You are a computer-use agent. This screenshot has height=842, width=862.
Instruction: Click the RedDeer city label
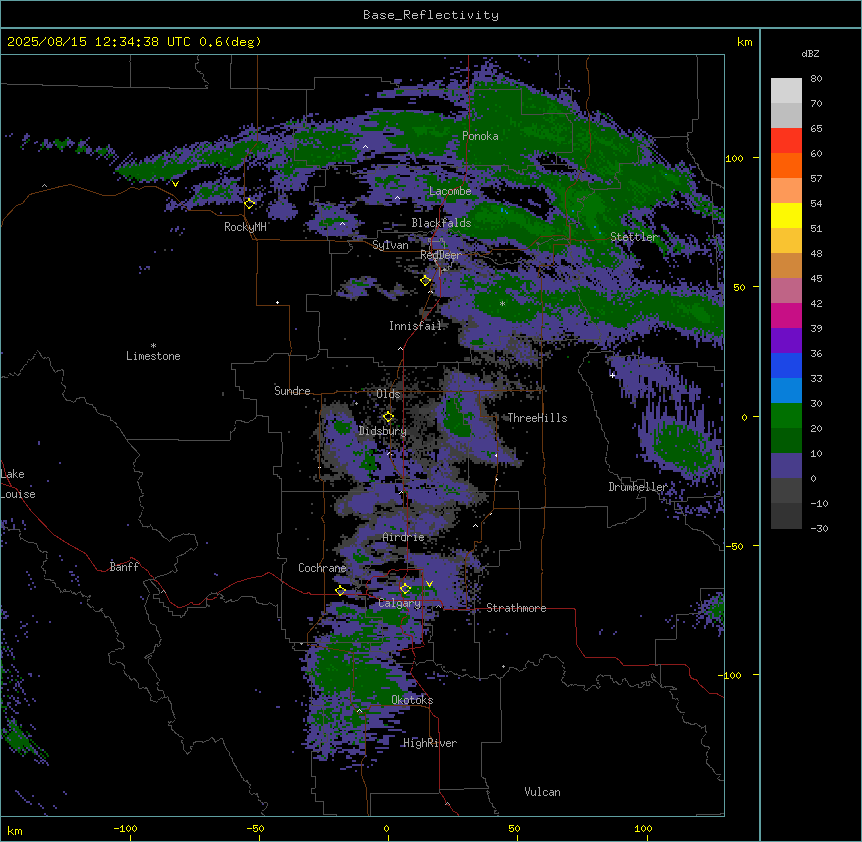(x=441, y=254)
